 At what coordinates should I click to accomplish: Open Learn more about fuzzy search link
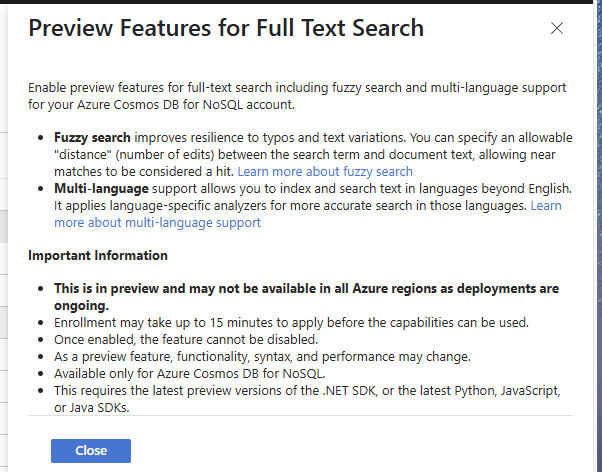click(x=325, y=171)
